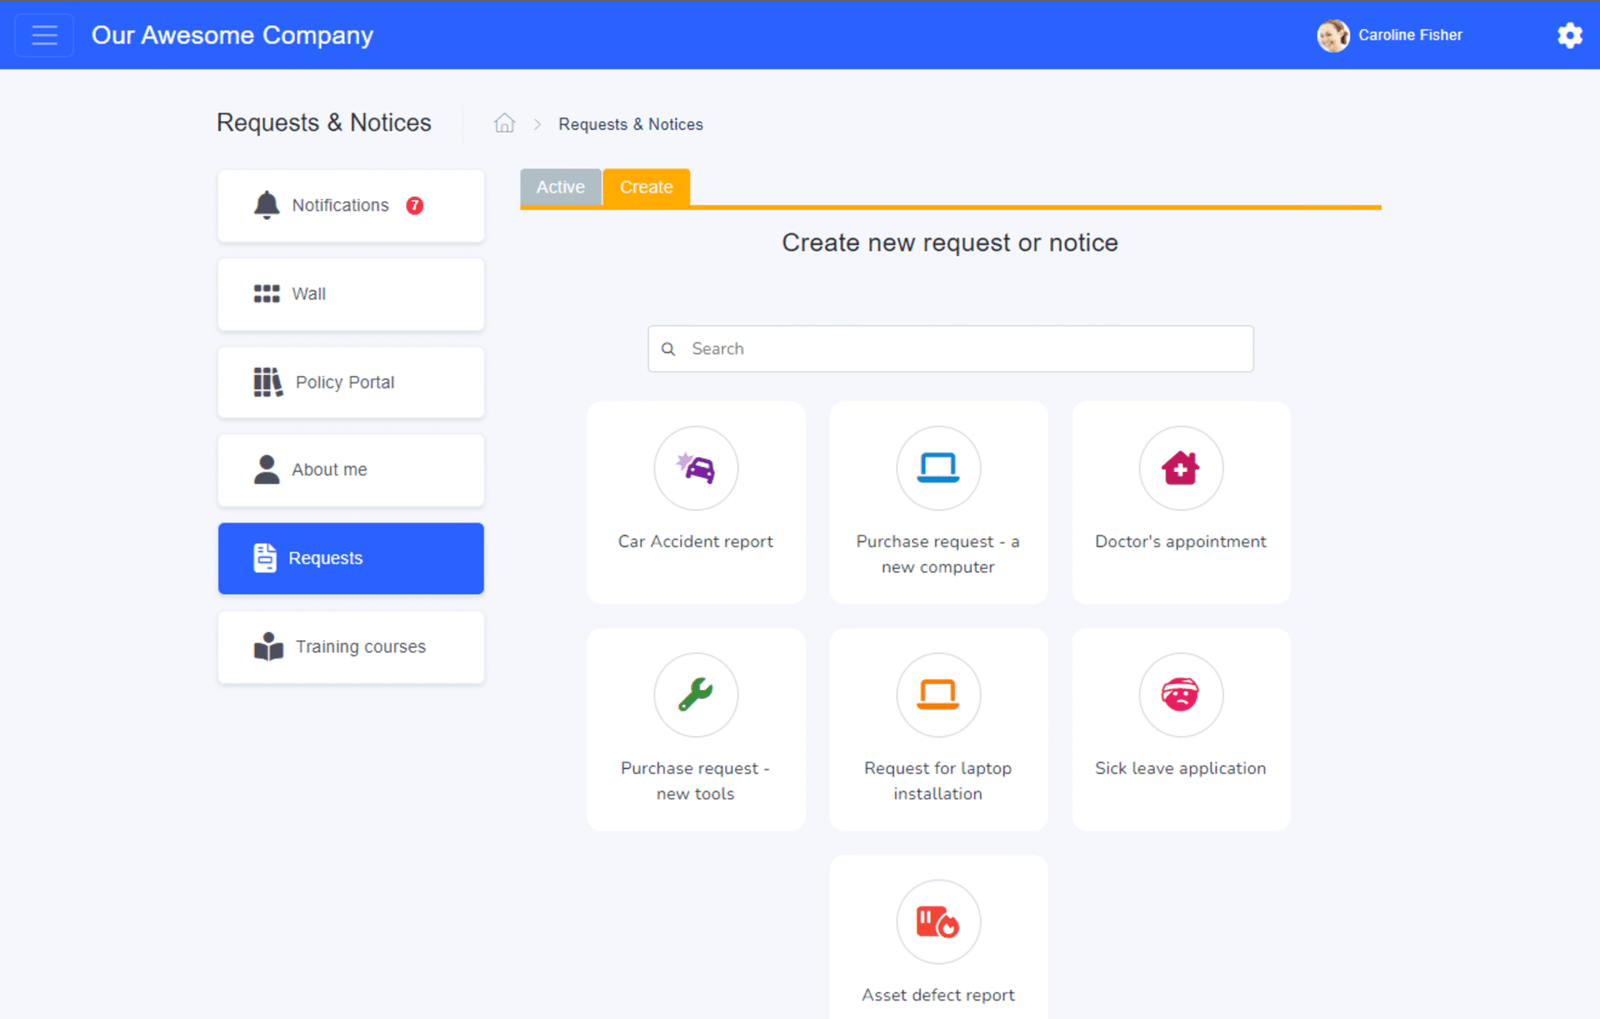Open the hamburger menu in header
Screen dimensions: 1600x1019
click(x=44, y=36)
